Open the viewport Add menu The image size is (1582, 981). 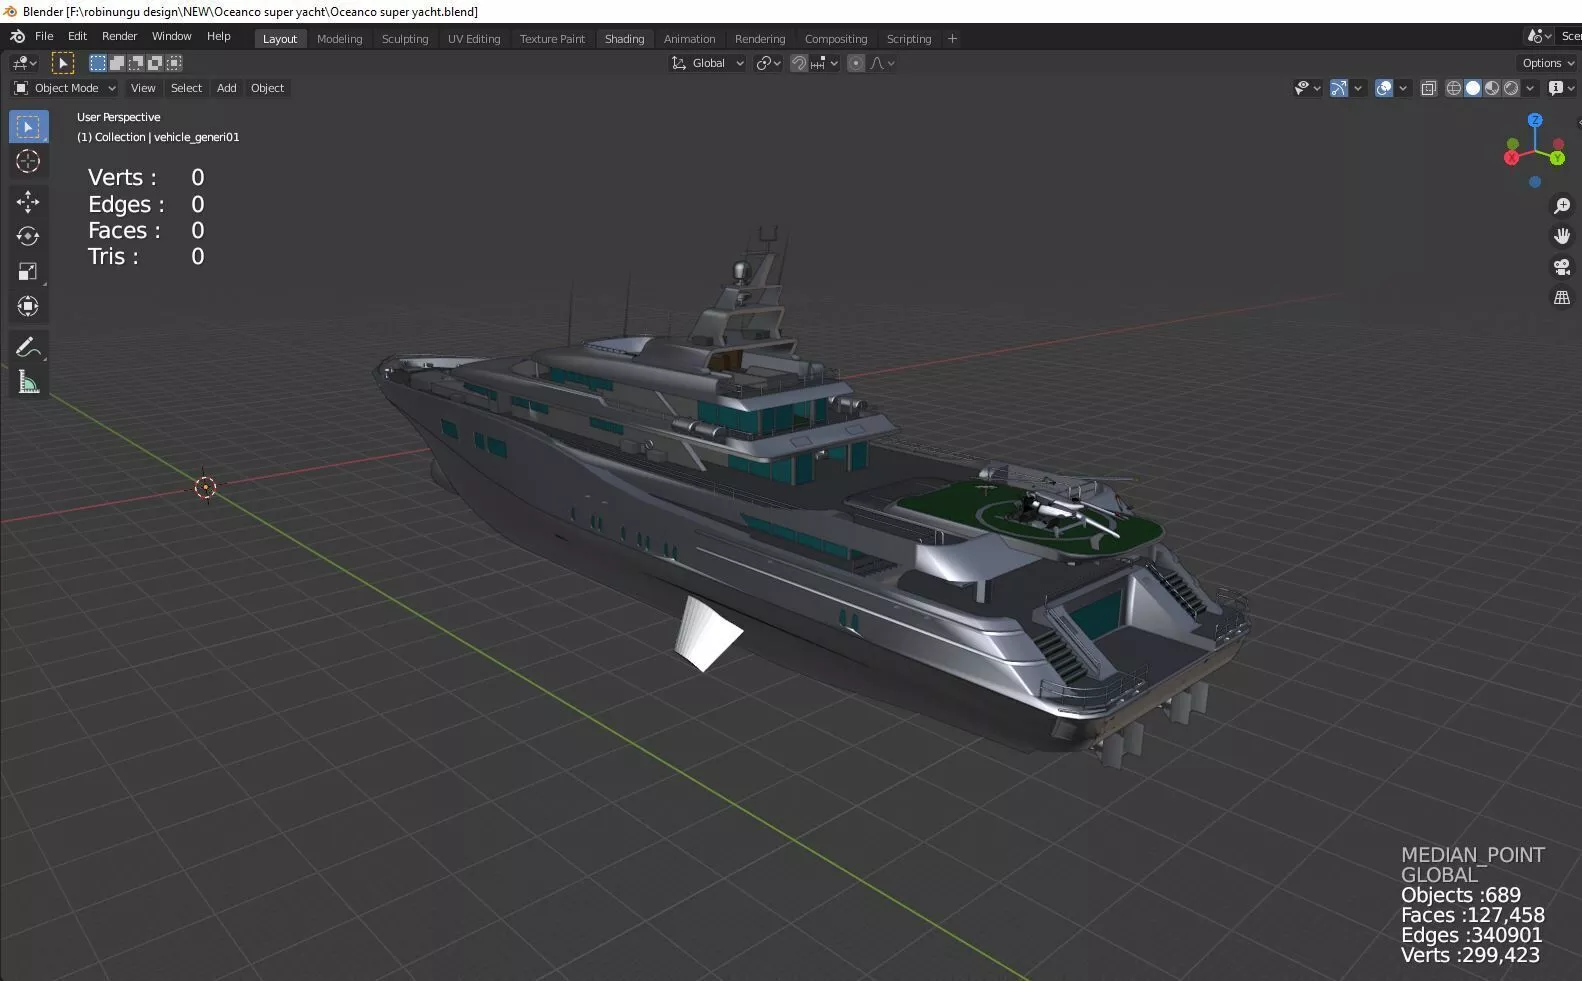click(x=227, y=88)
